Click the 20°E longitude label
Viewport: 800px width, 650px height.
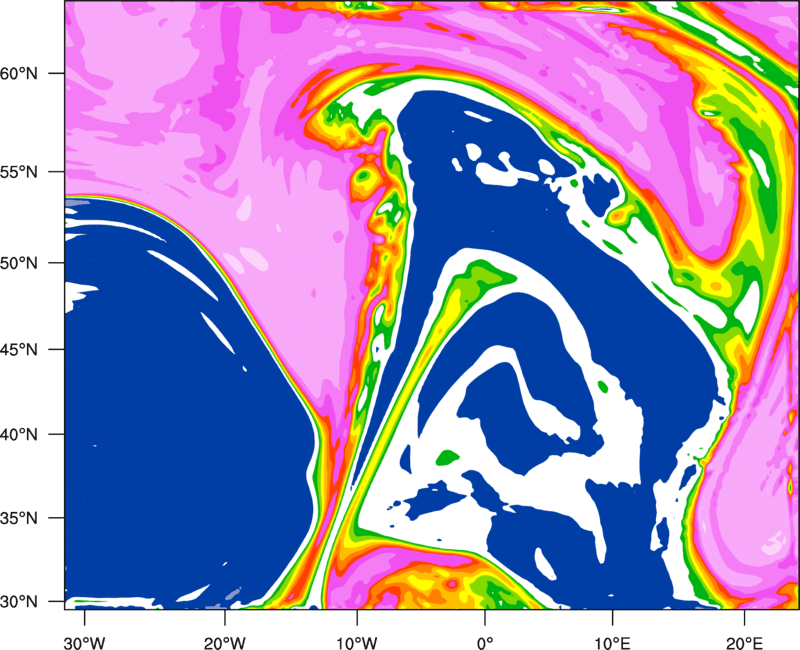pyautogui.click(x=744, y=643)
